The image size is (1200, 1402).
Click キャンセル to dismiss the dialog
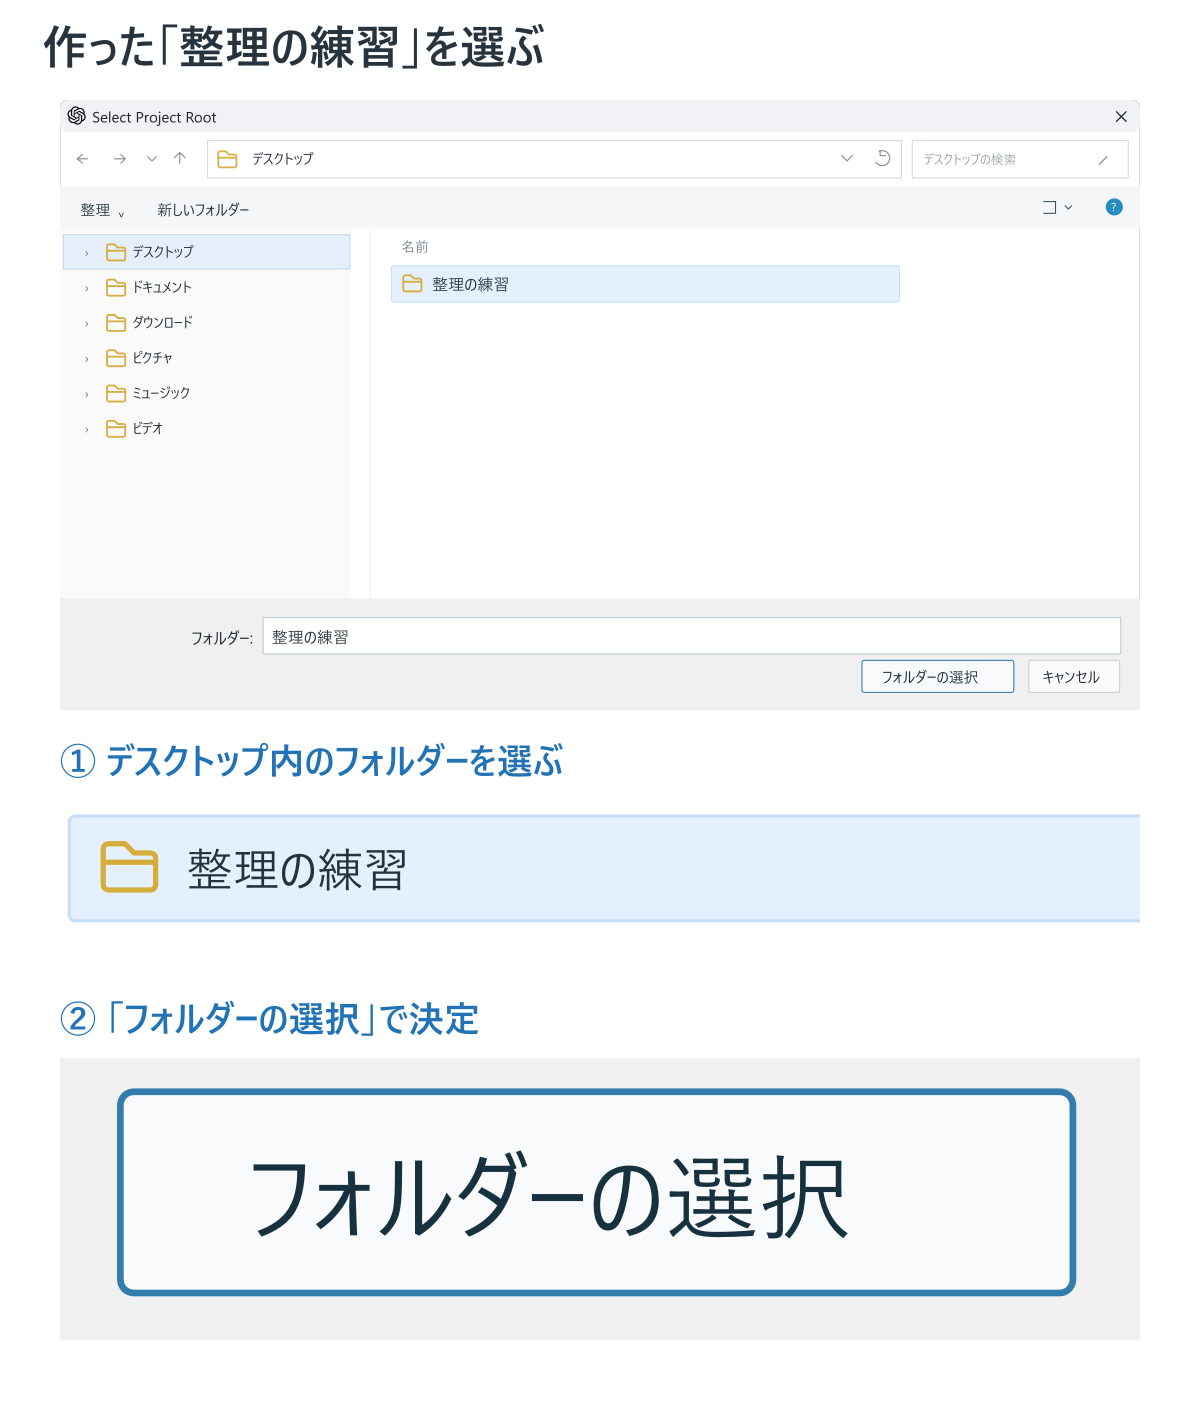[1073, 676]
